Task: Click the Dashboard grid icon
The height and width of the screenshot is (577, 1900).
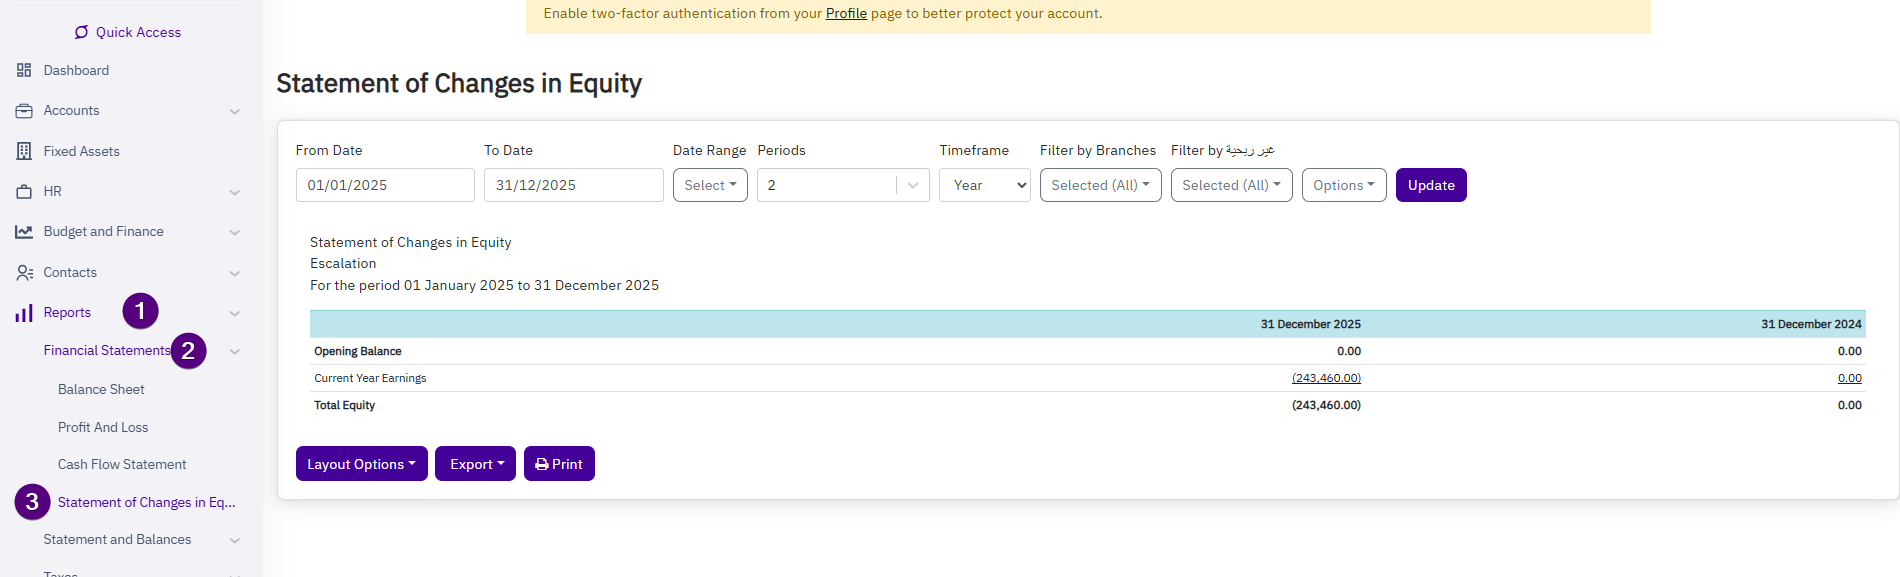Action: click(24, 70)
